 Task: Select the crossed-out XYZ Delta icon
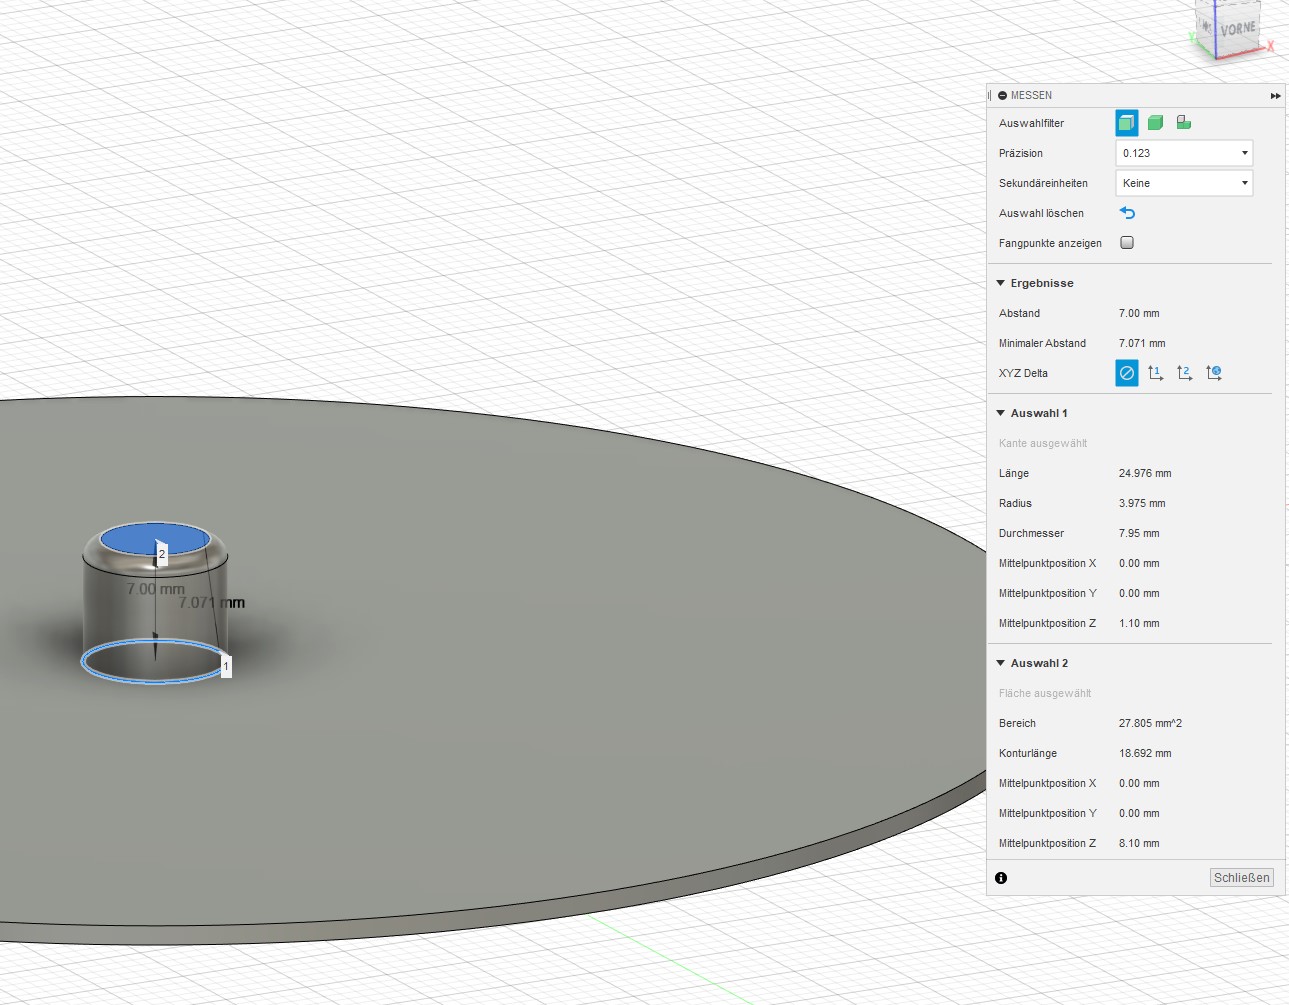(x=1126, y=372)
